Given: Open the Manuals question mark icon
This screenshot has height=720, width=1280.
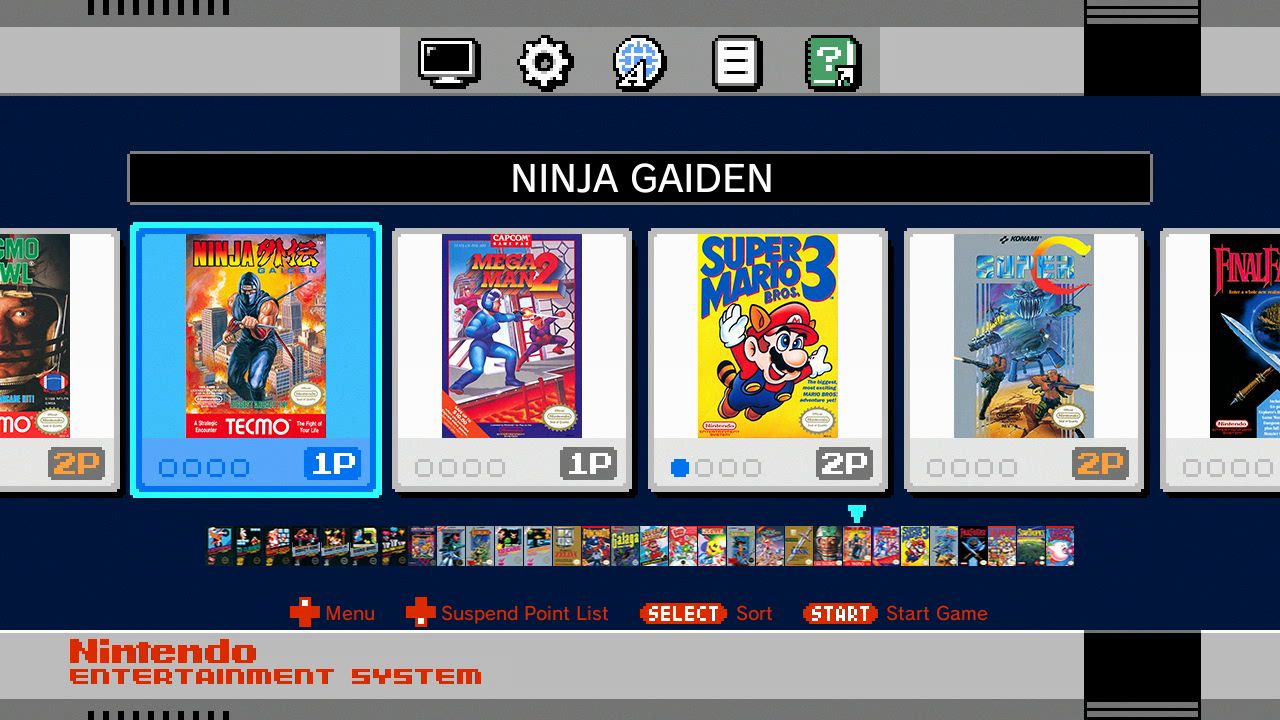Looking at the screenshot, I should [x=833, y=63].
